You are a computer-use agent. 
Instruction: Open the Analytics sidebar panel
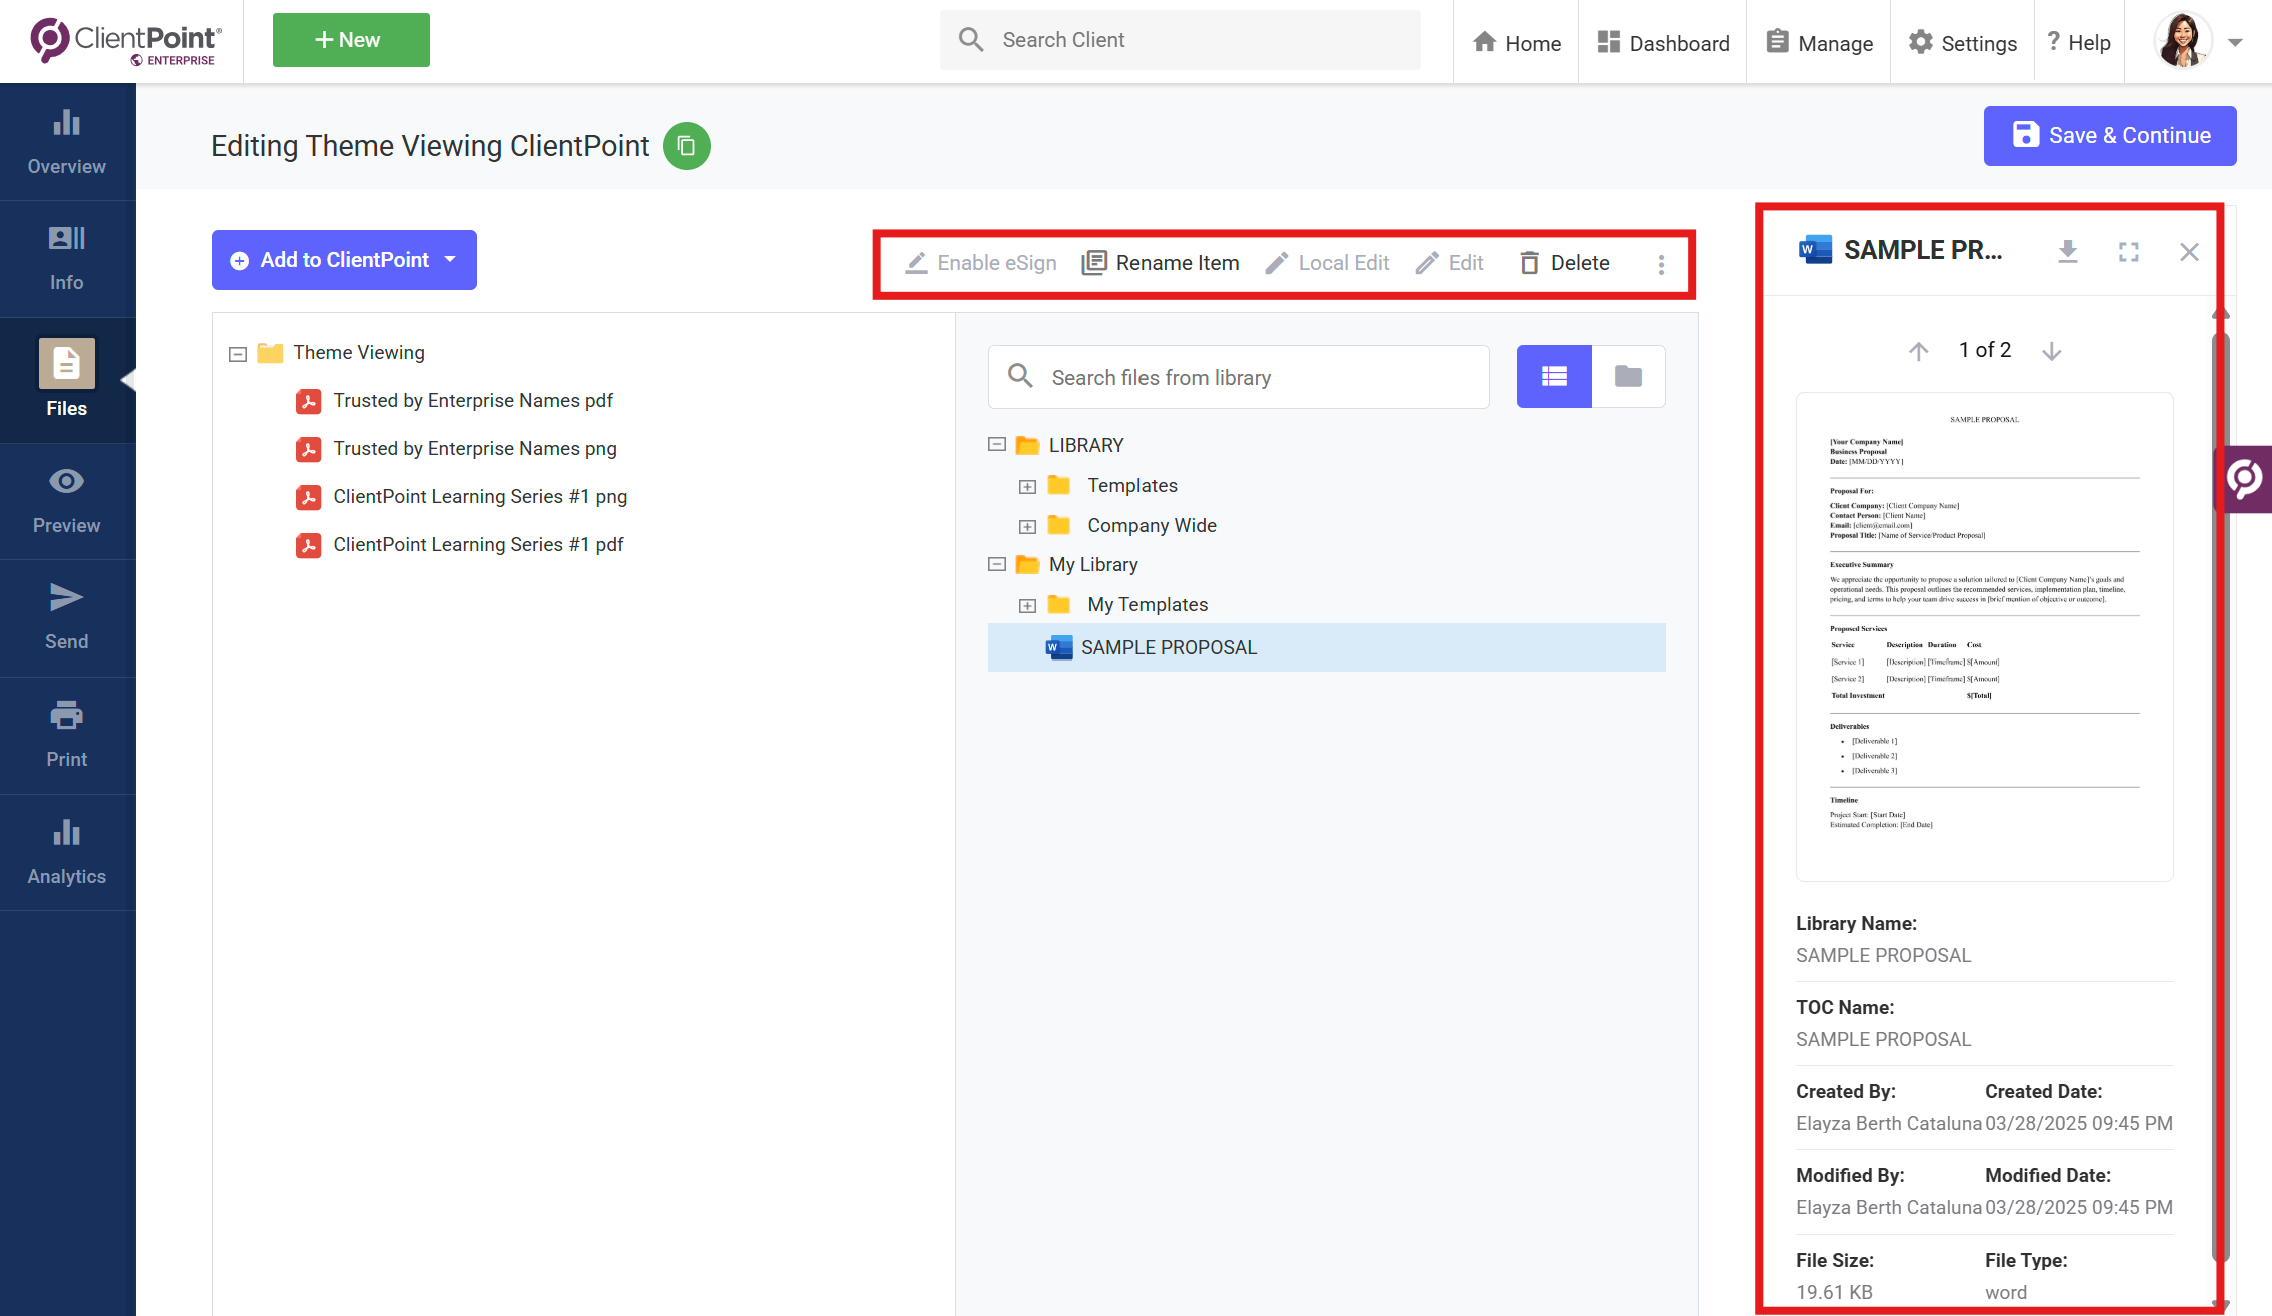pyautogui.click(x=66, y=850)
